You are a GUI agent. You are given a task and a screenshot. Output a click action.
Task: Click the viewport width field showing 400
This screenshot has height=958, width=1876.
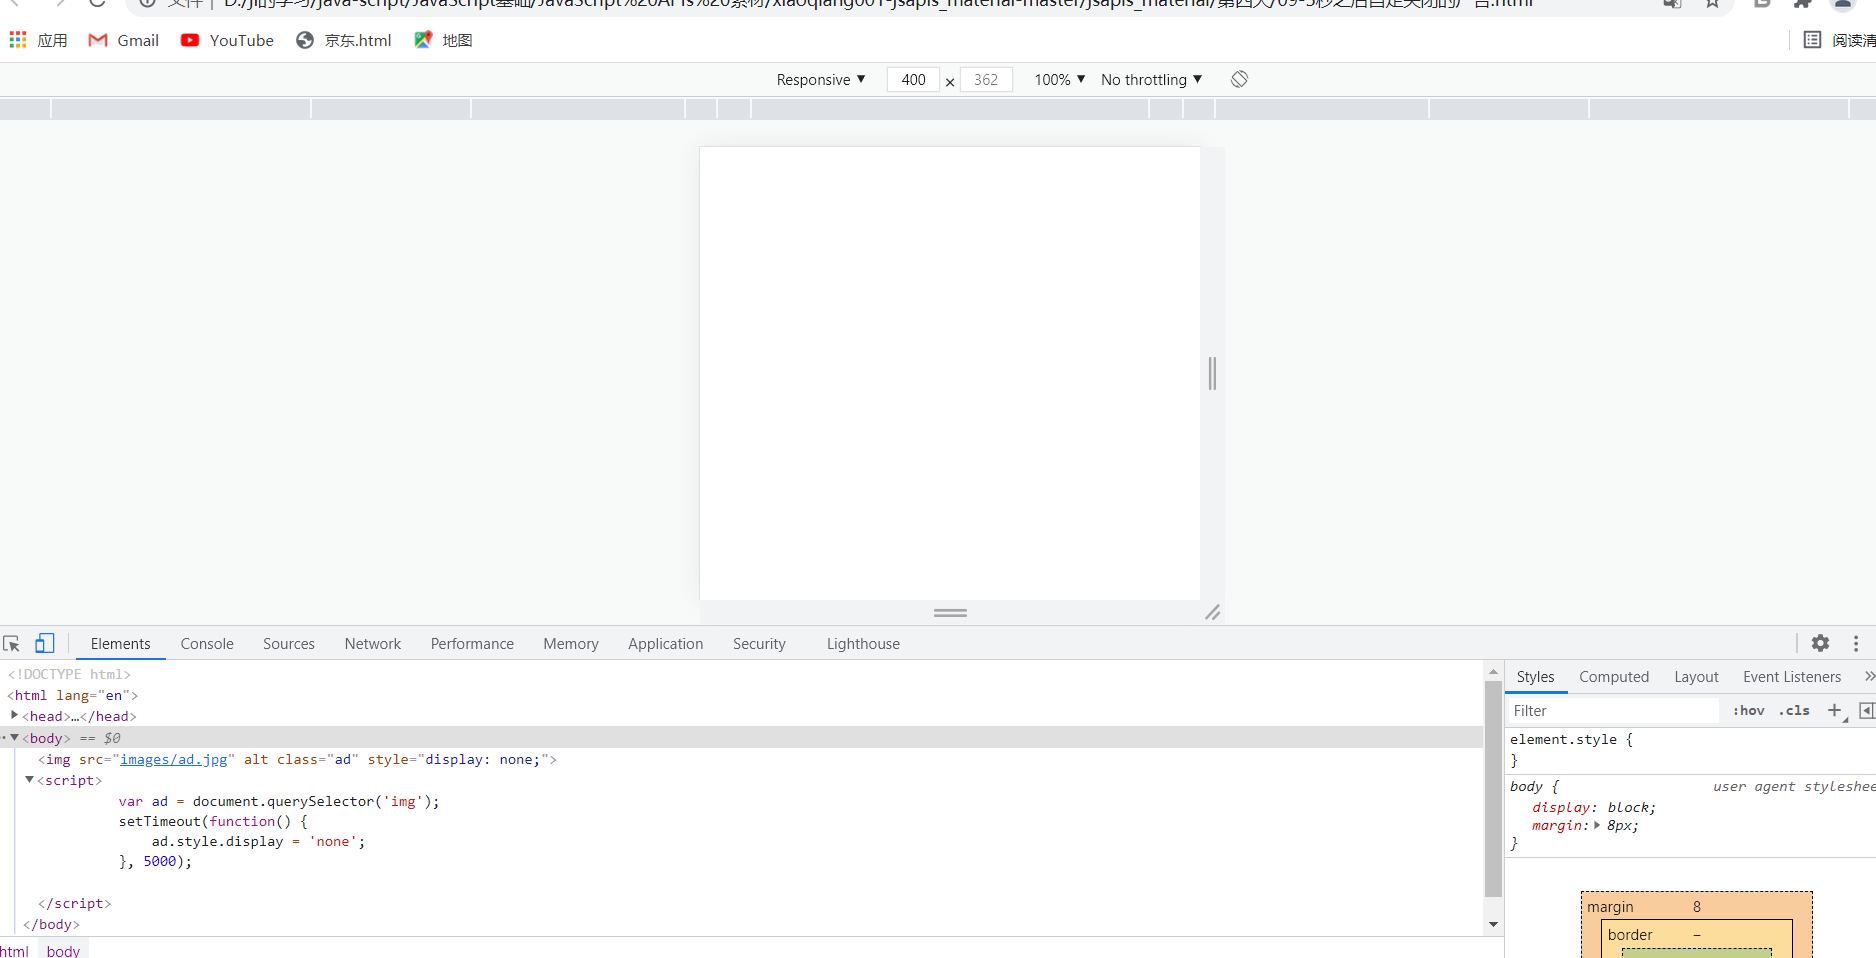click(x=913, y=80)
